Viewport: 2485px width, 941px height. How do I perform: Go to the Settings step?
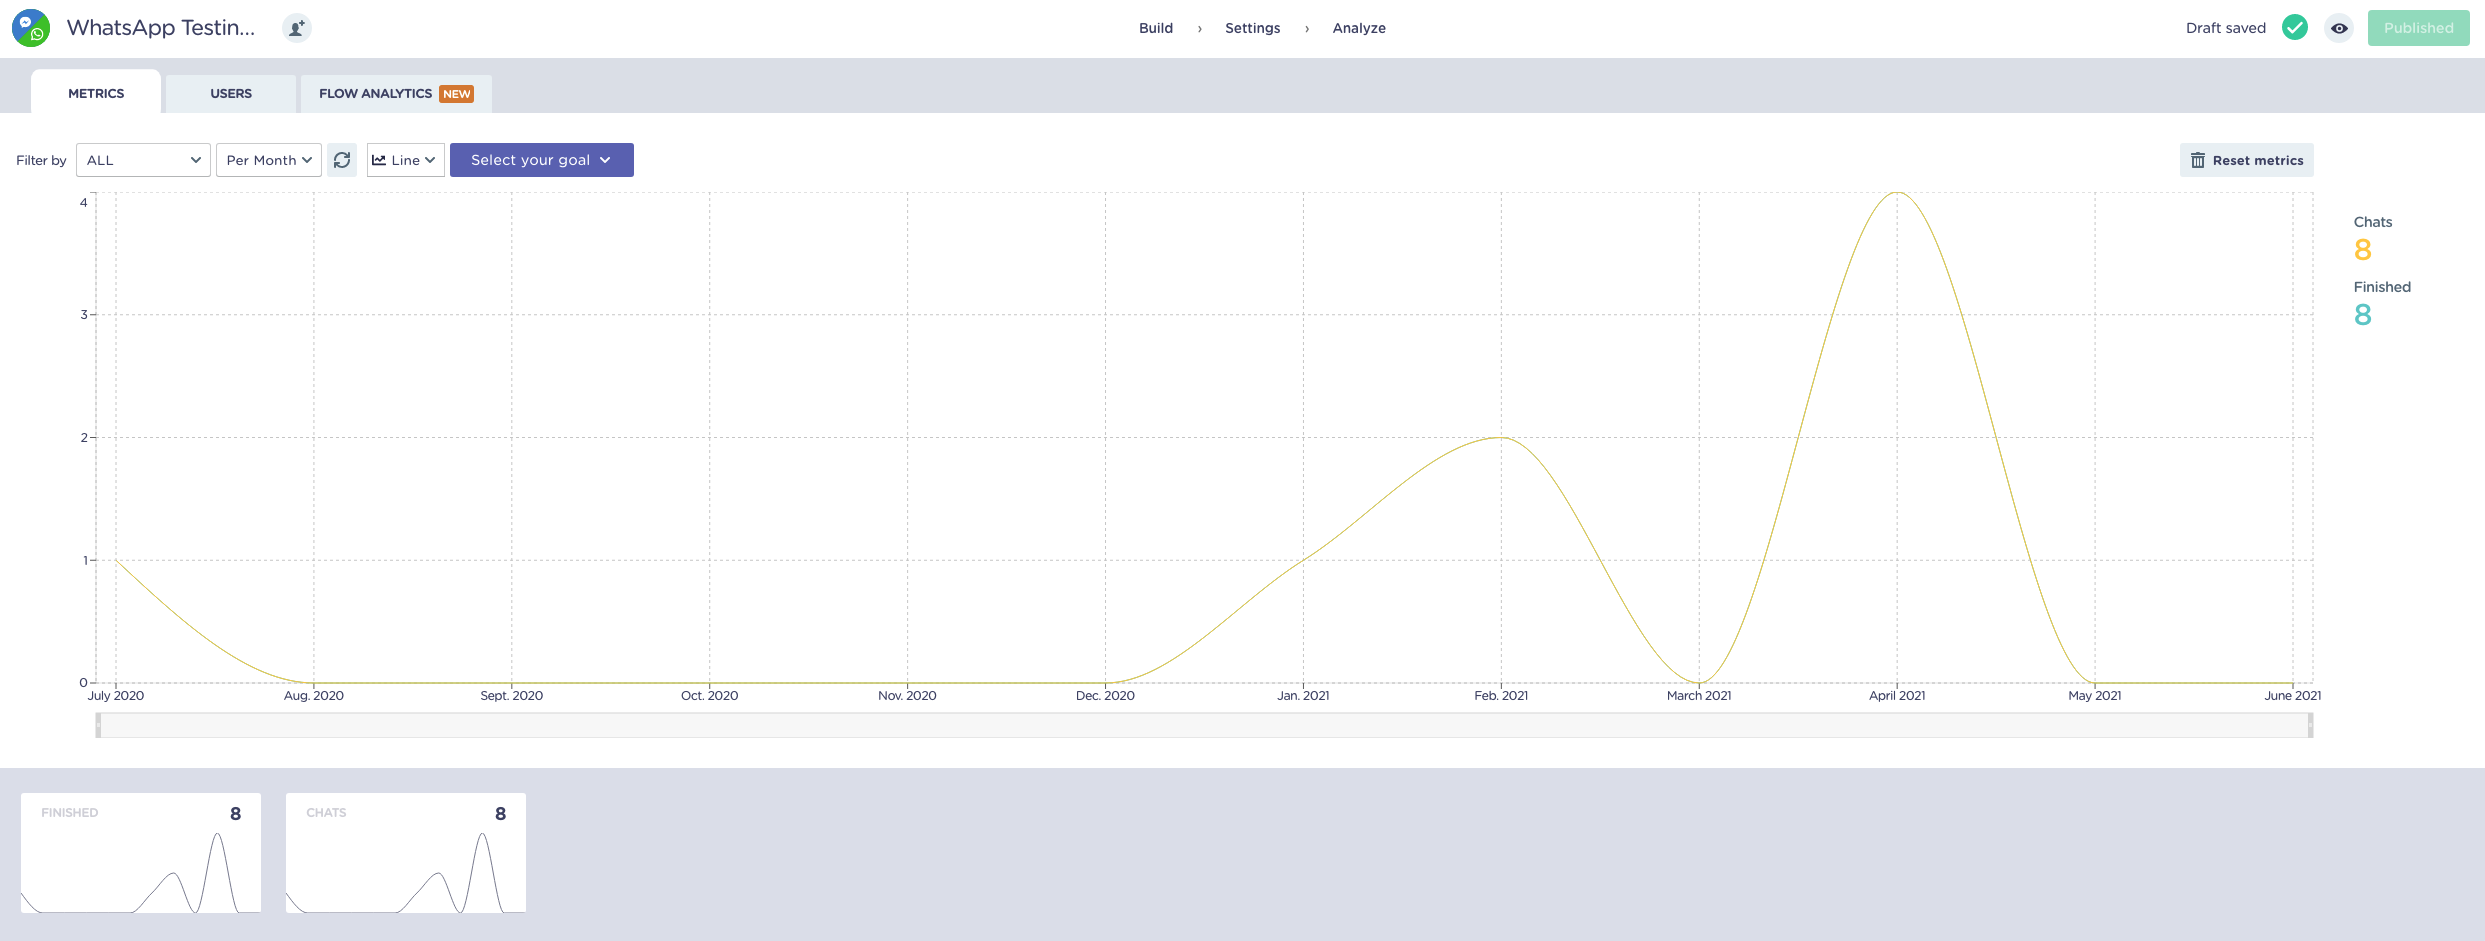point(1252,28)
